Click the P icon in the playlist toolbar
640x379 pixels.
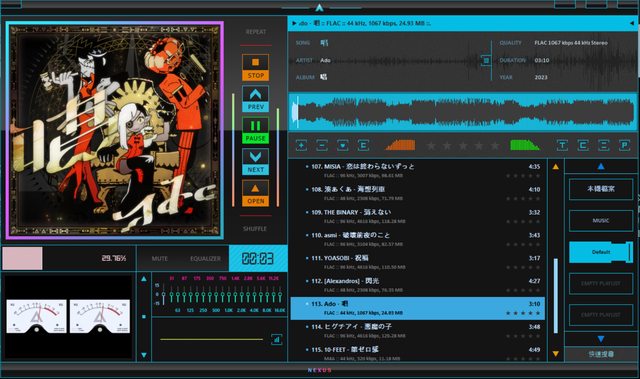(x=624, y=145)
